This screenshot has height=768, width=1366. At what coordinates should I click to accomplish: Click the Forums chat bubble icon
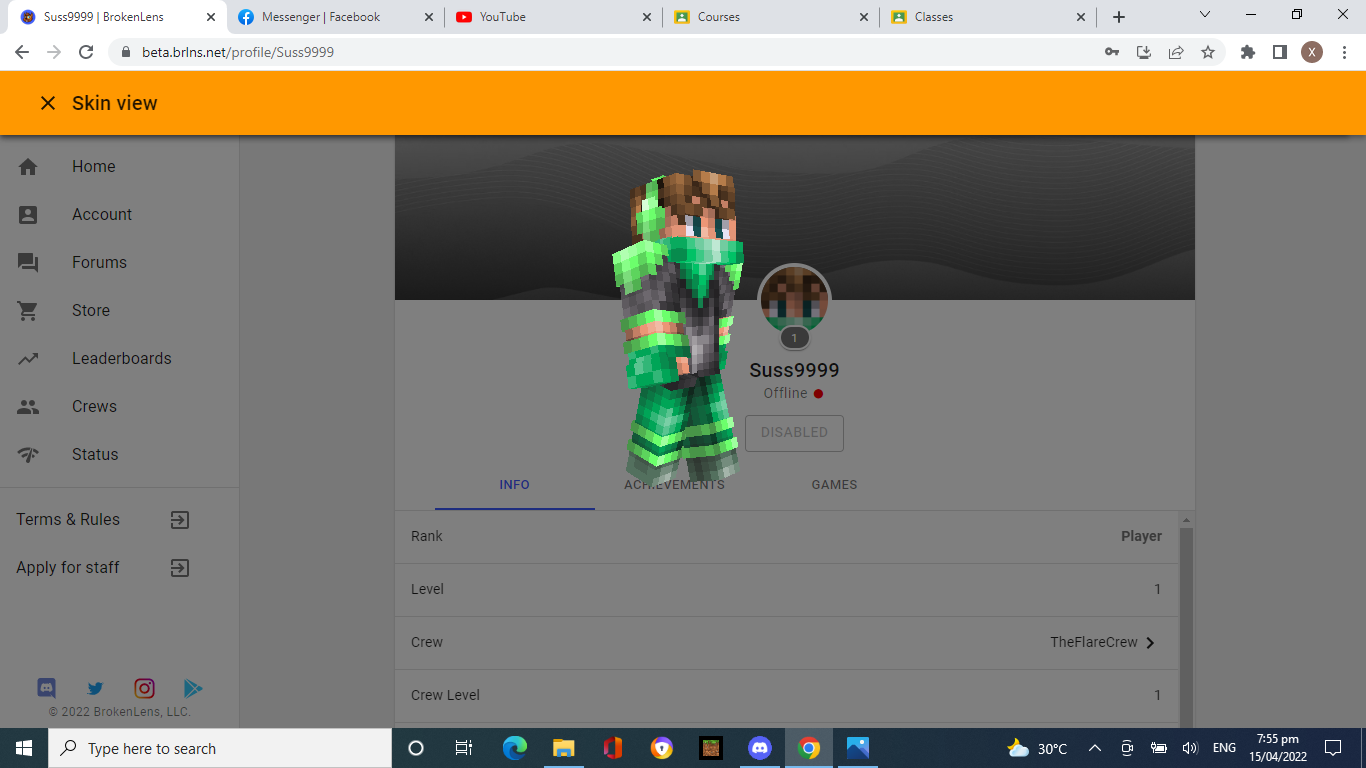tap(28, 263)
